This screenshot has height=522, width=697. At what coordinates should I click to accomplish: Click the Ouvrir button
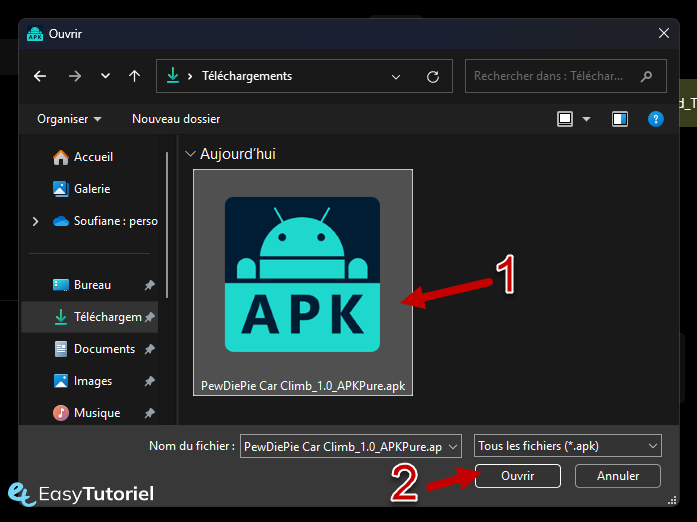pyautogui.click(x=517, y=476)
